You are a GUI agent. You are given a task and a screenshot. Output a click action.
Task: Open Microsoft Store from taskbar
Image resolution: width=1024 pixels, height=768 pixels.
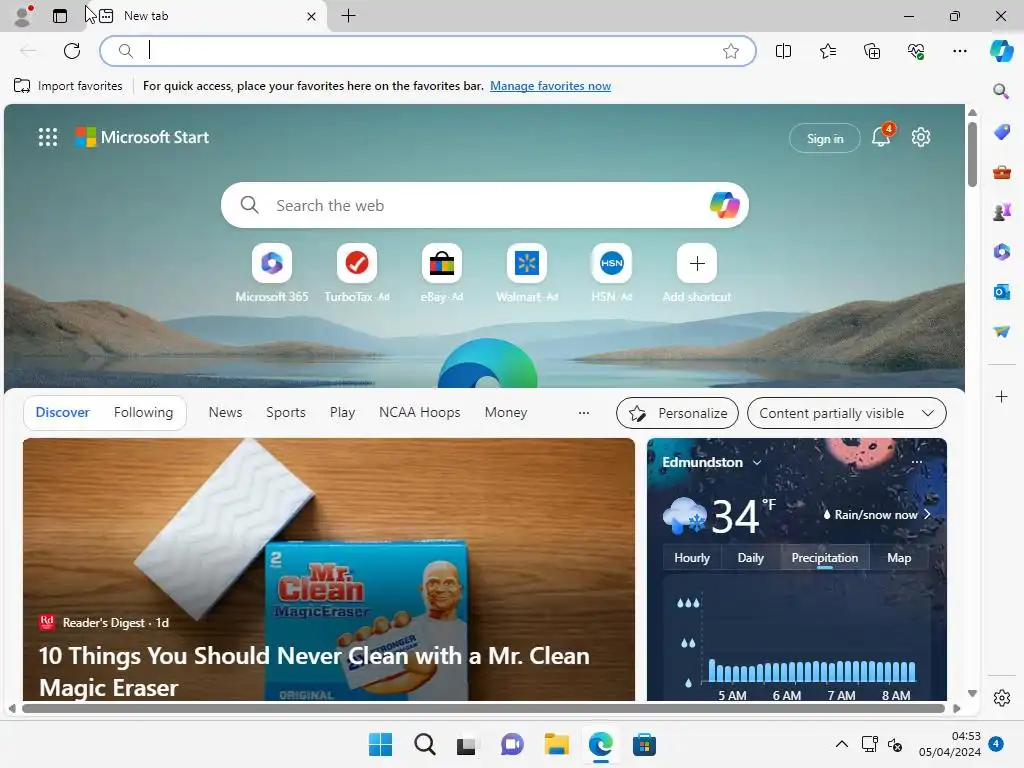click(x=644, y=744)
